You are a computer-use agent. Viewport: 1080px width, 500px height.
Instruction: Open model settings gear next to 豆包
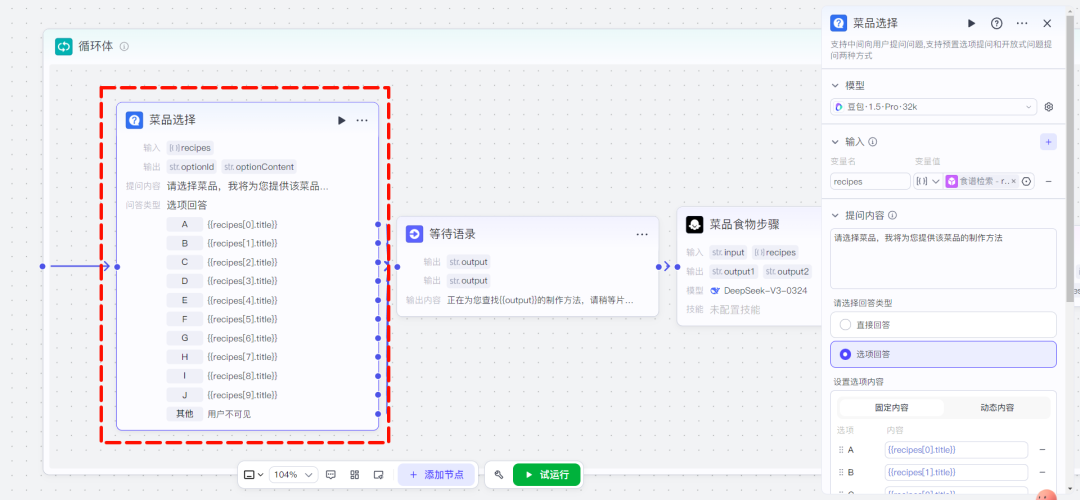[x=1049, y=107]
